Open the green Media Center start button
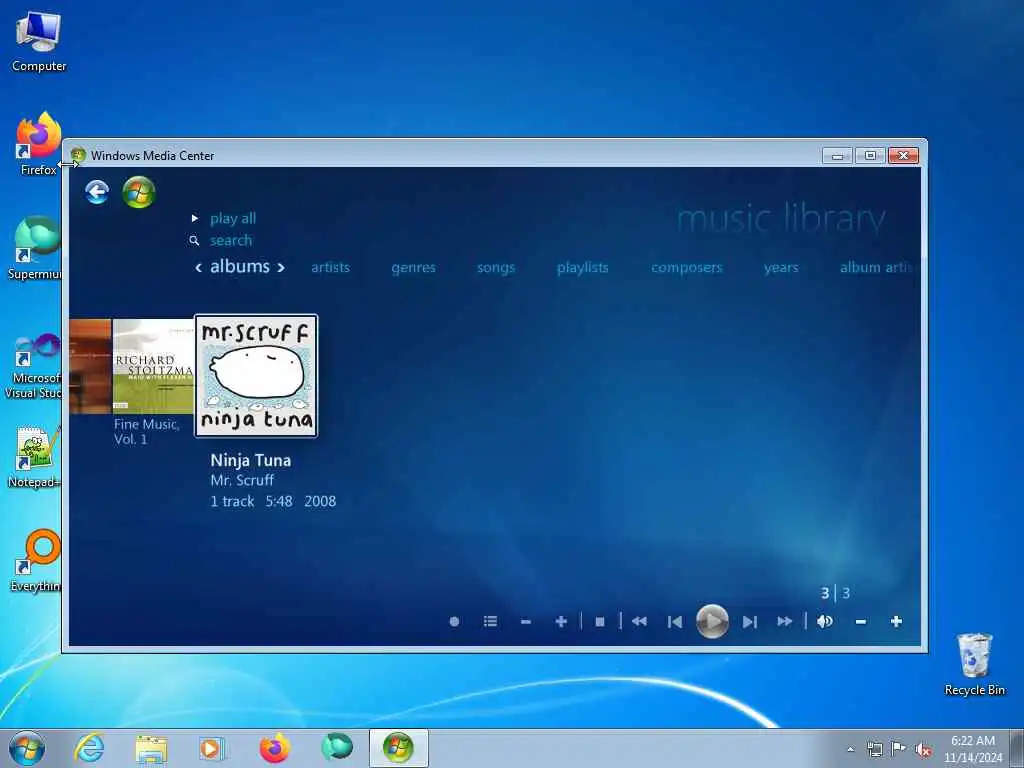The width and height of the screenshot is (1024, 768). (138, 192)
